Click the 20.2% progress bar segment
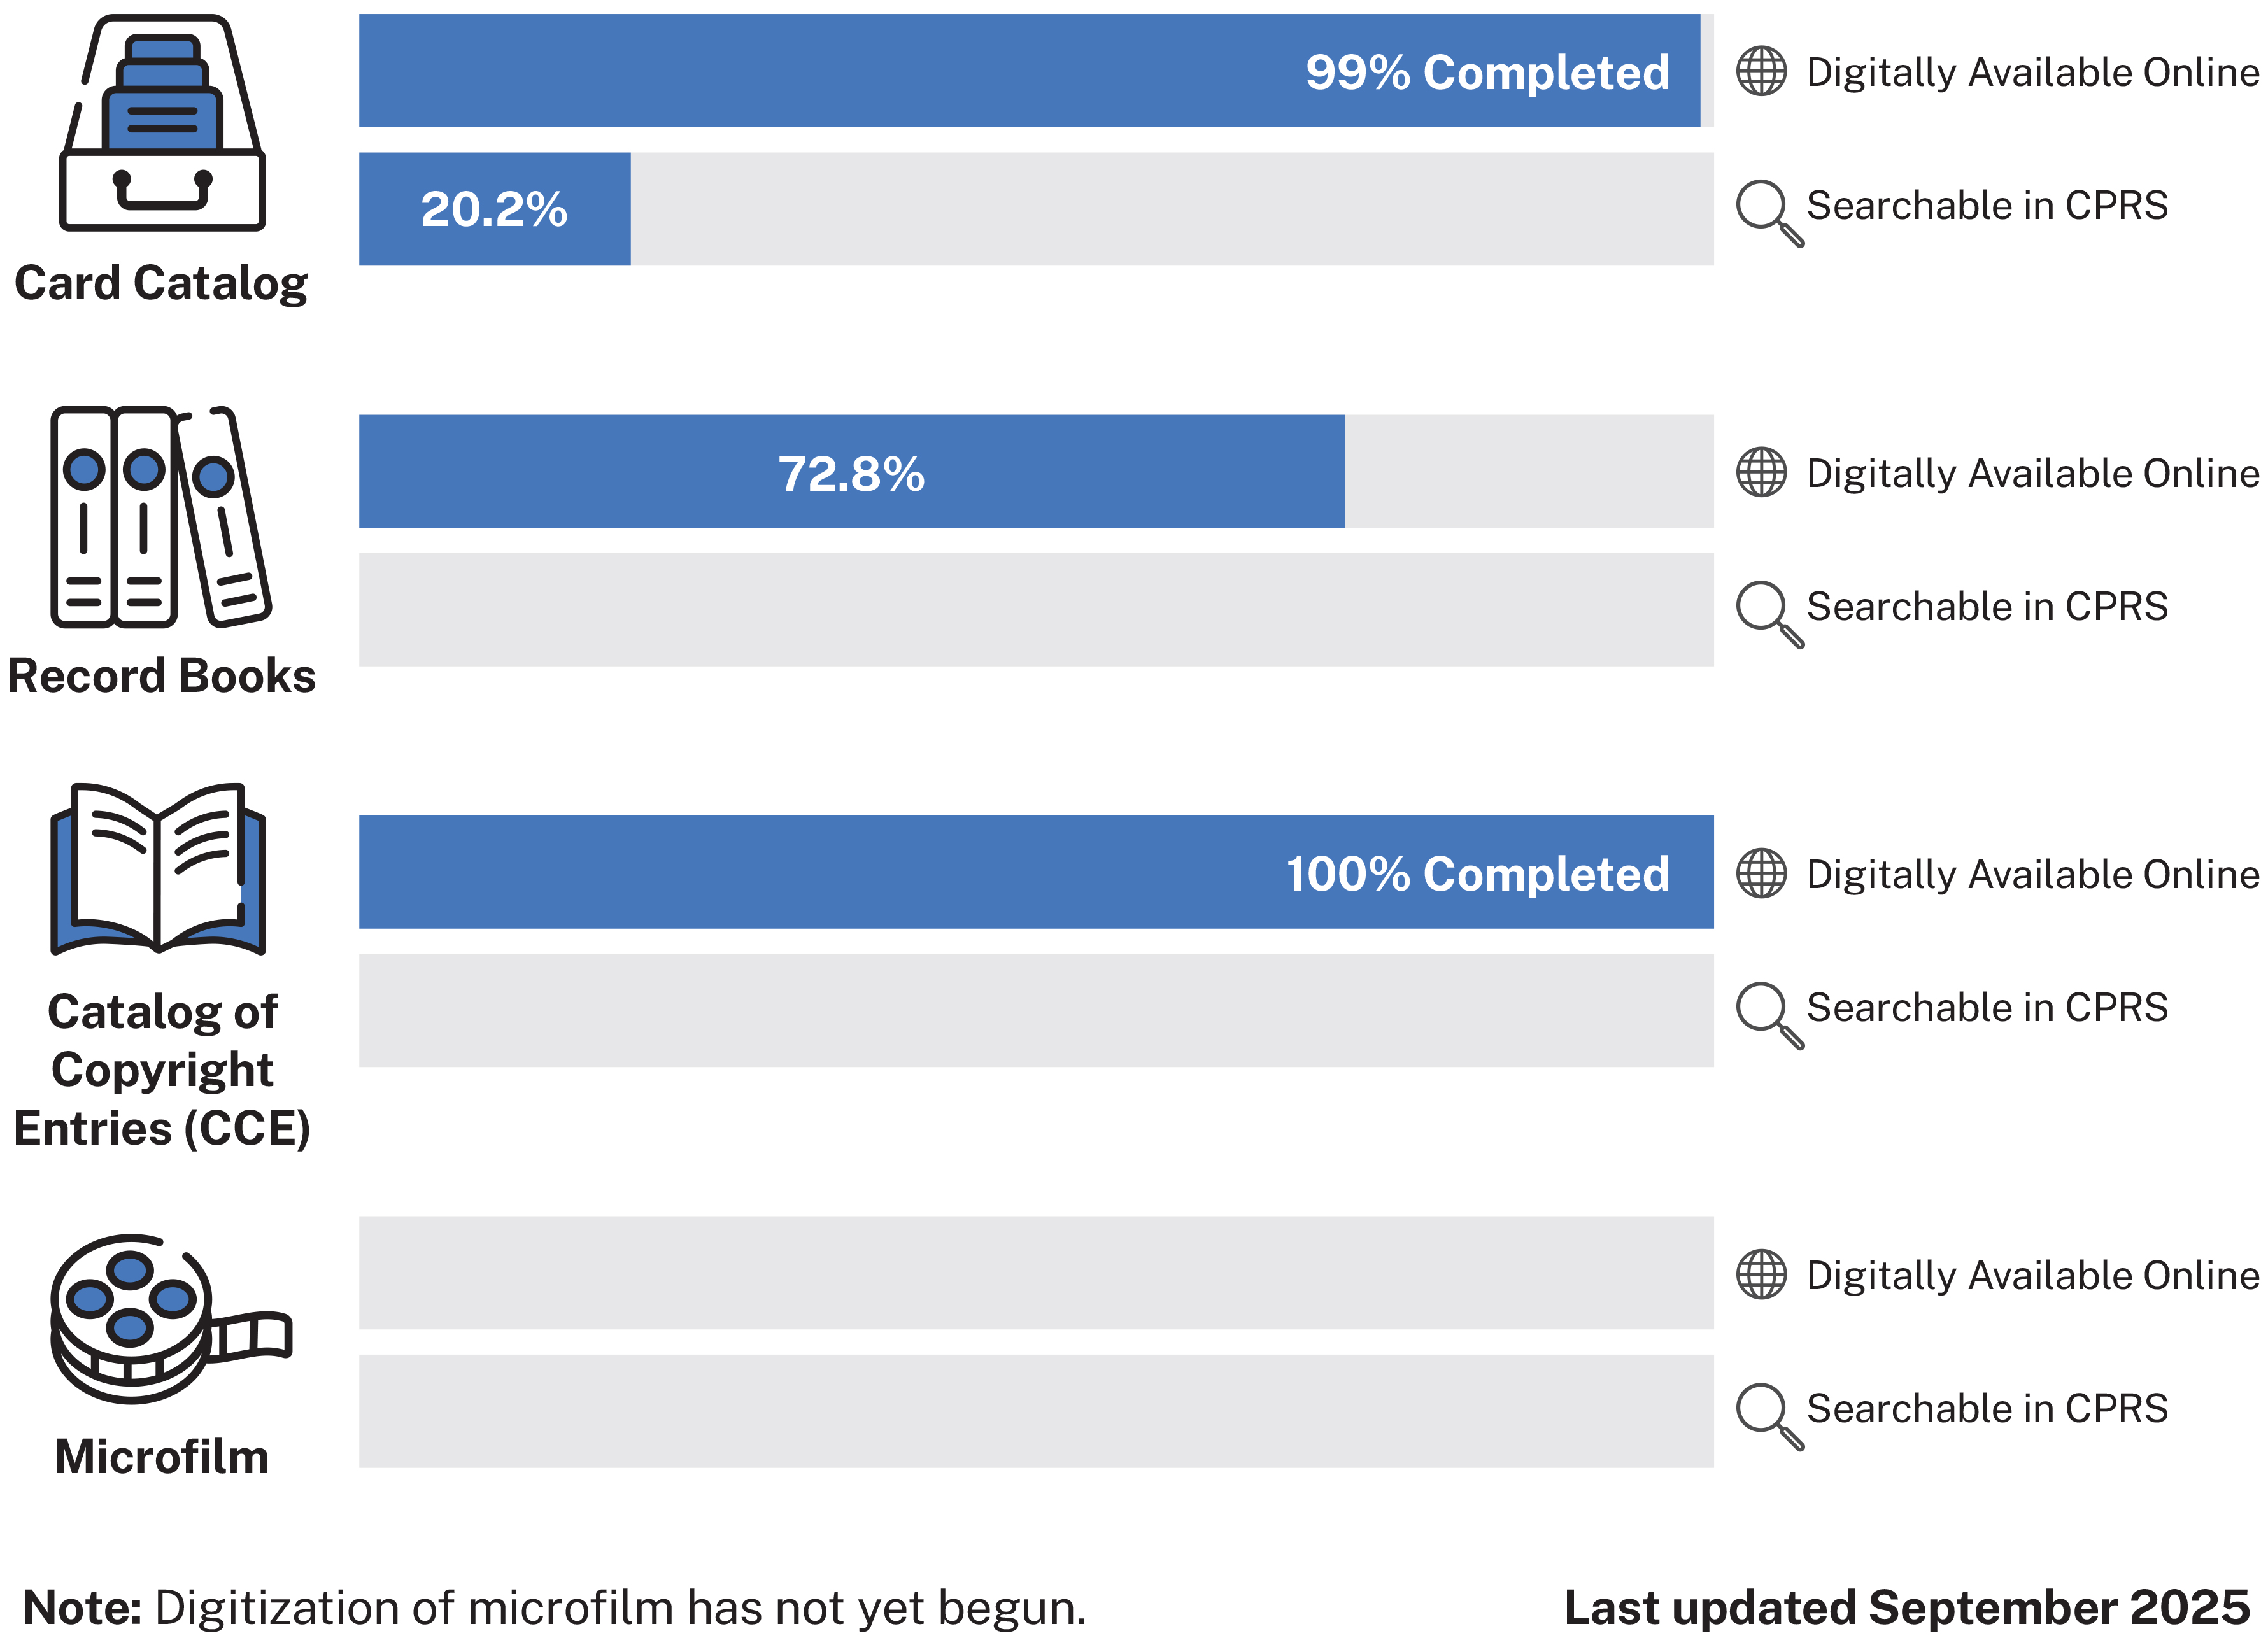This screenshot has height=1645, width=2268. (x=494, y=209)
